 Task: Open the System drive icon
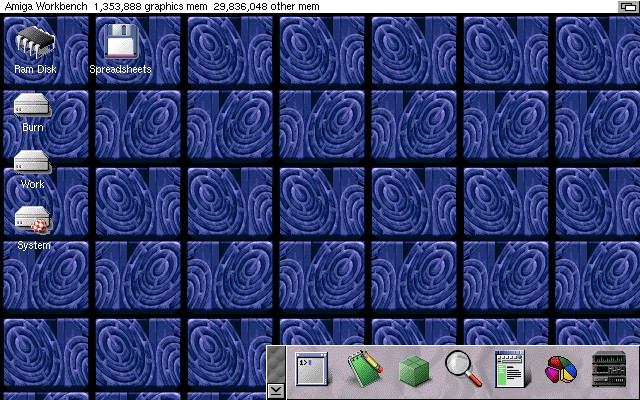click(x=32, y=219)
